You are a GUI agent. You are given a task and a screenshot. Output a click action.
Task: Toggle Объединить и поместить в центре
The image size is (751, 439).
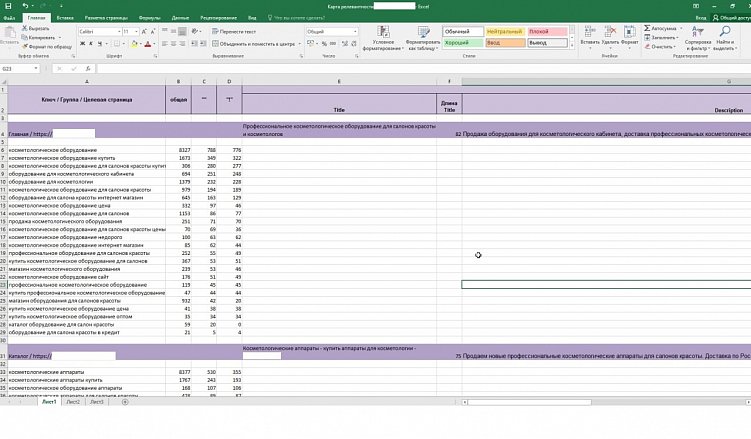click(254, 44)
